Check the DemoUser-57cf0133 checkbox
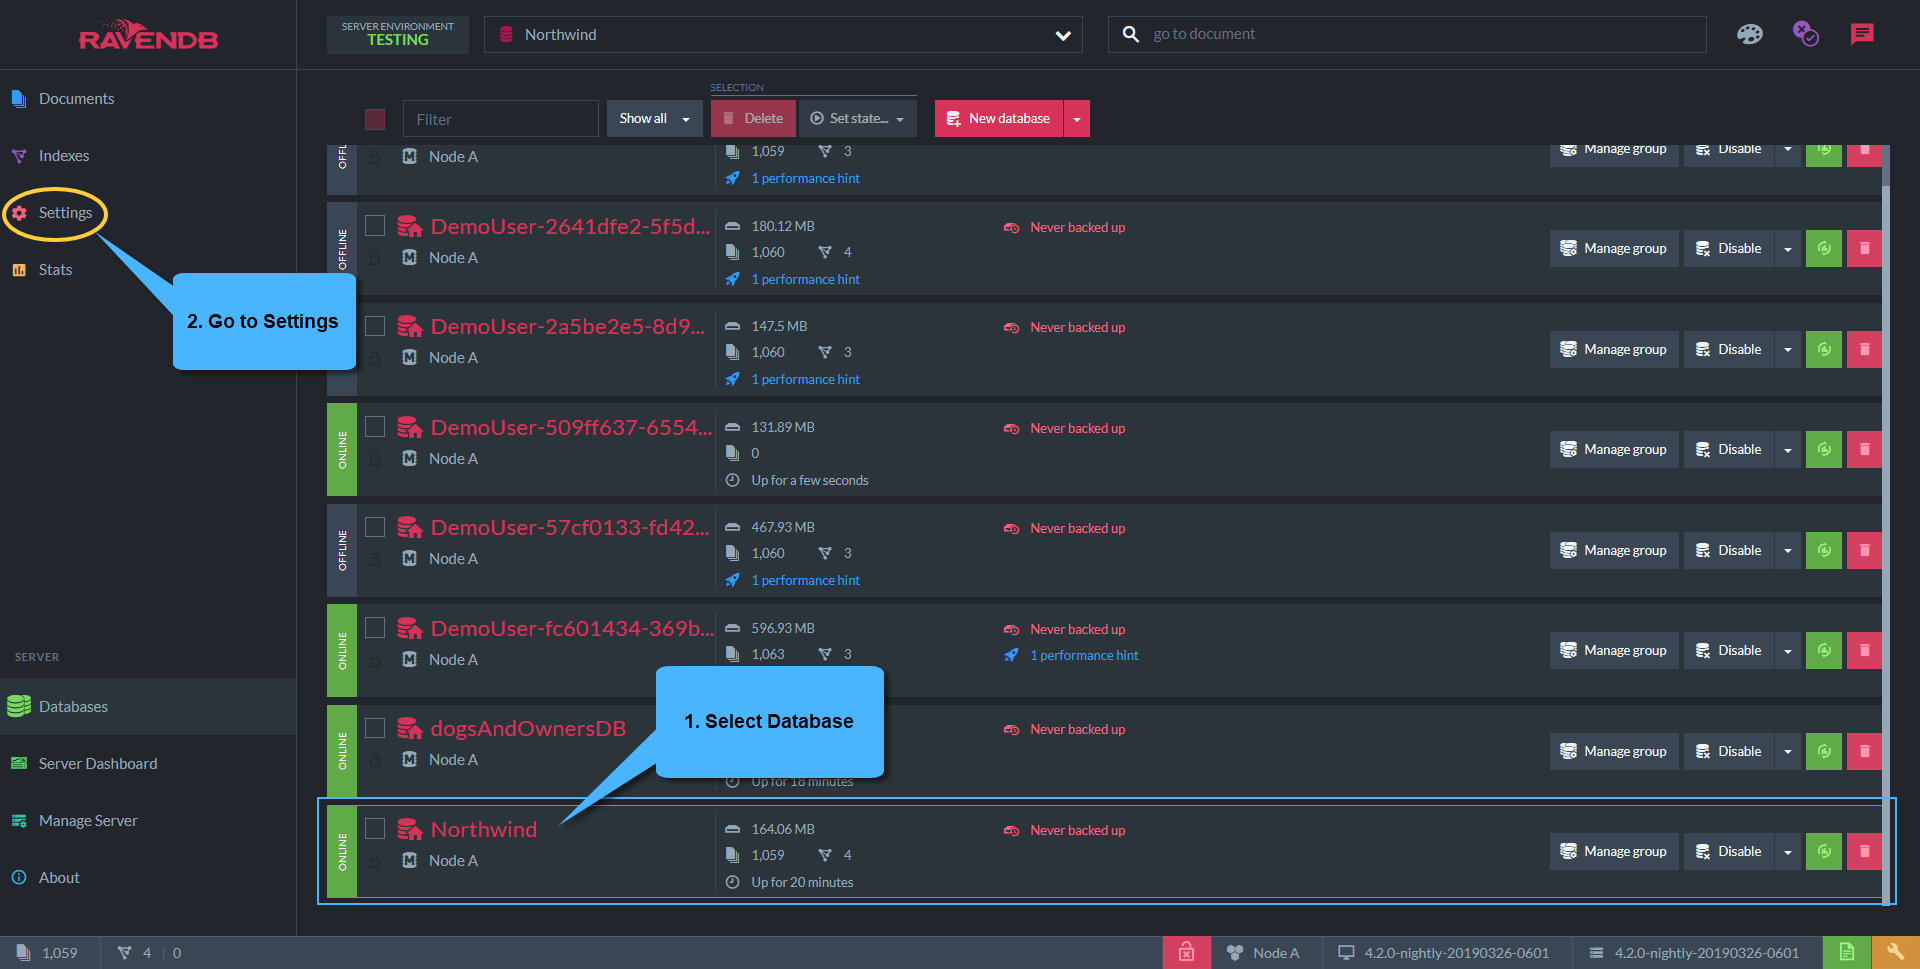The image size is (1920, 969). (375, 527)
